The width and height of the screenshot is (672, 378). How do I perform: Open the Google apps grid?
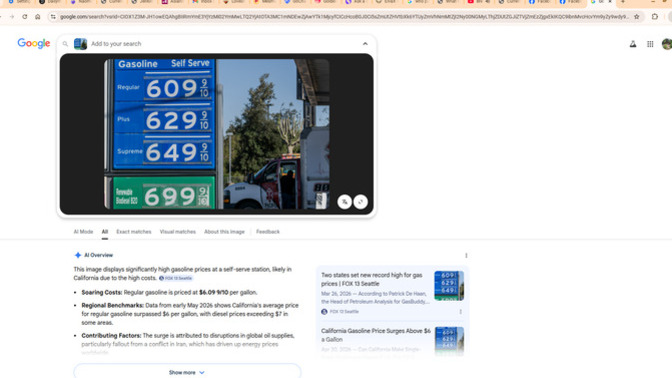click(x=650, y=44)
